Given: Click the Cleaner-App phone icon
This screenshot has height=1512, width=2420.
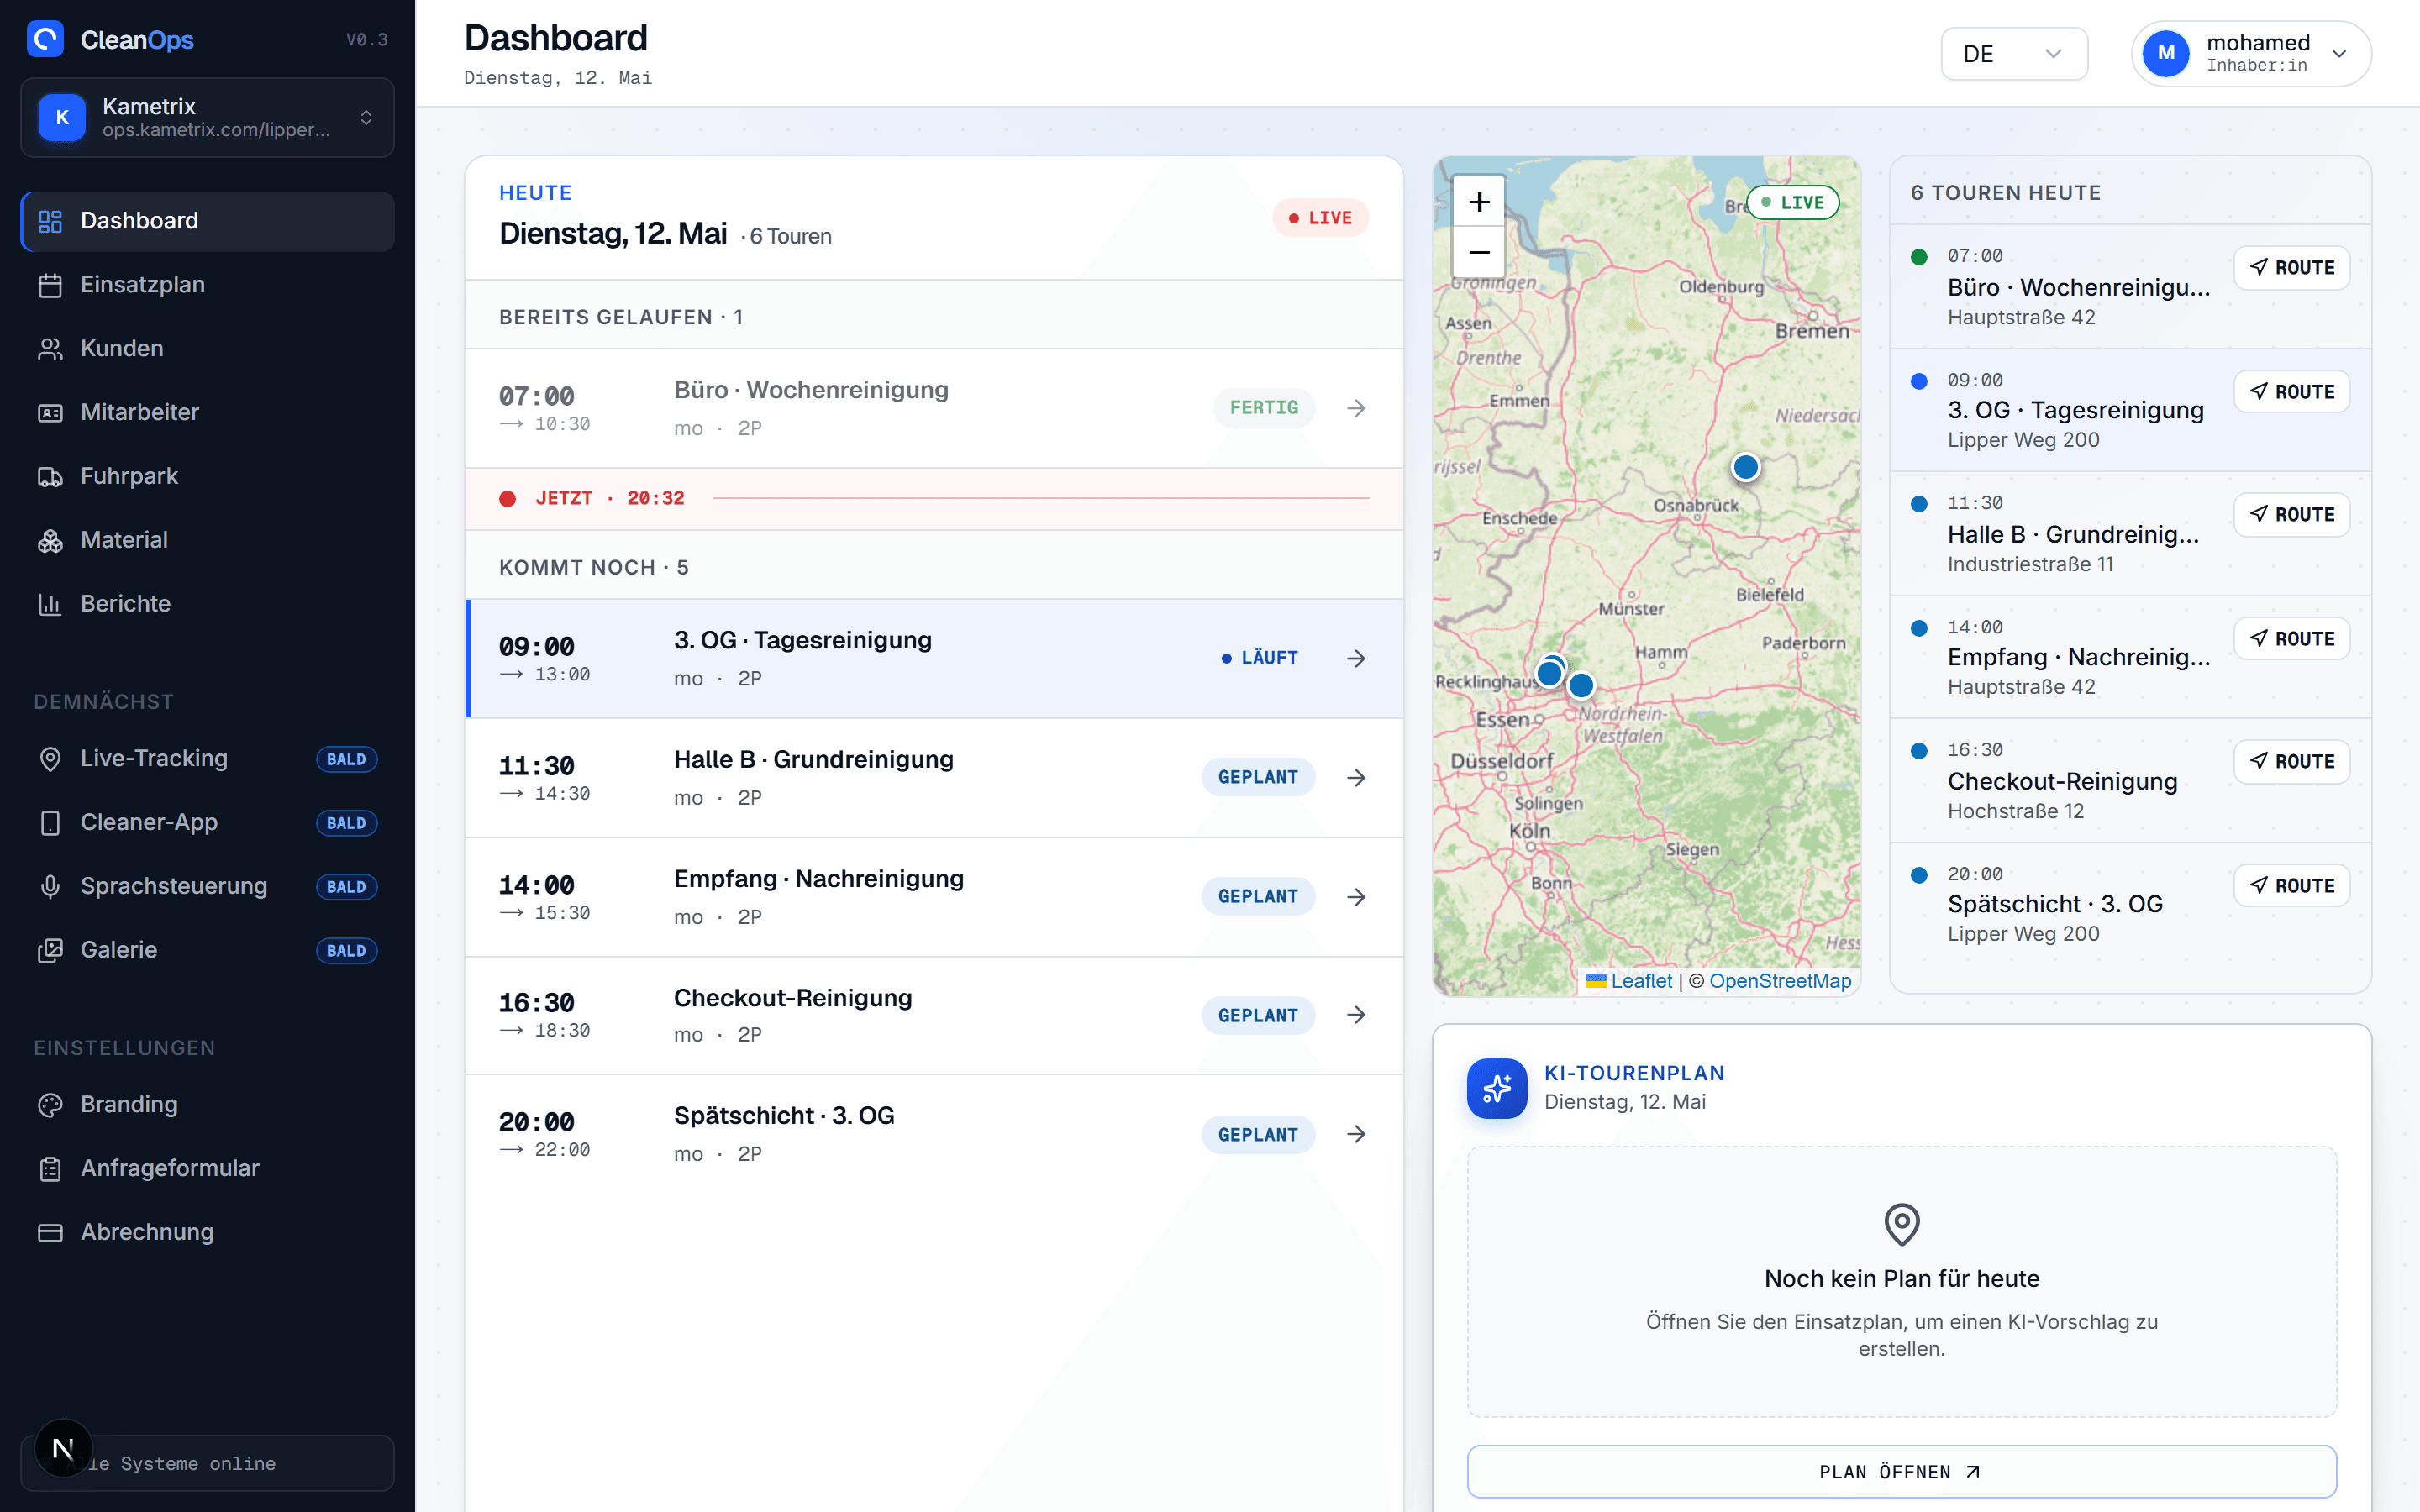Looking at the screenshot, I should coord(50,823).
